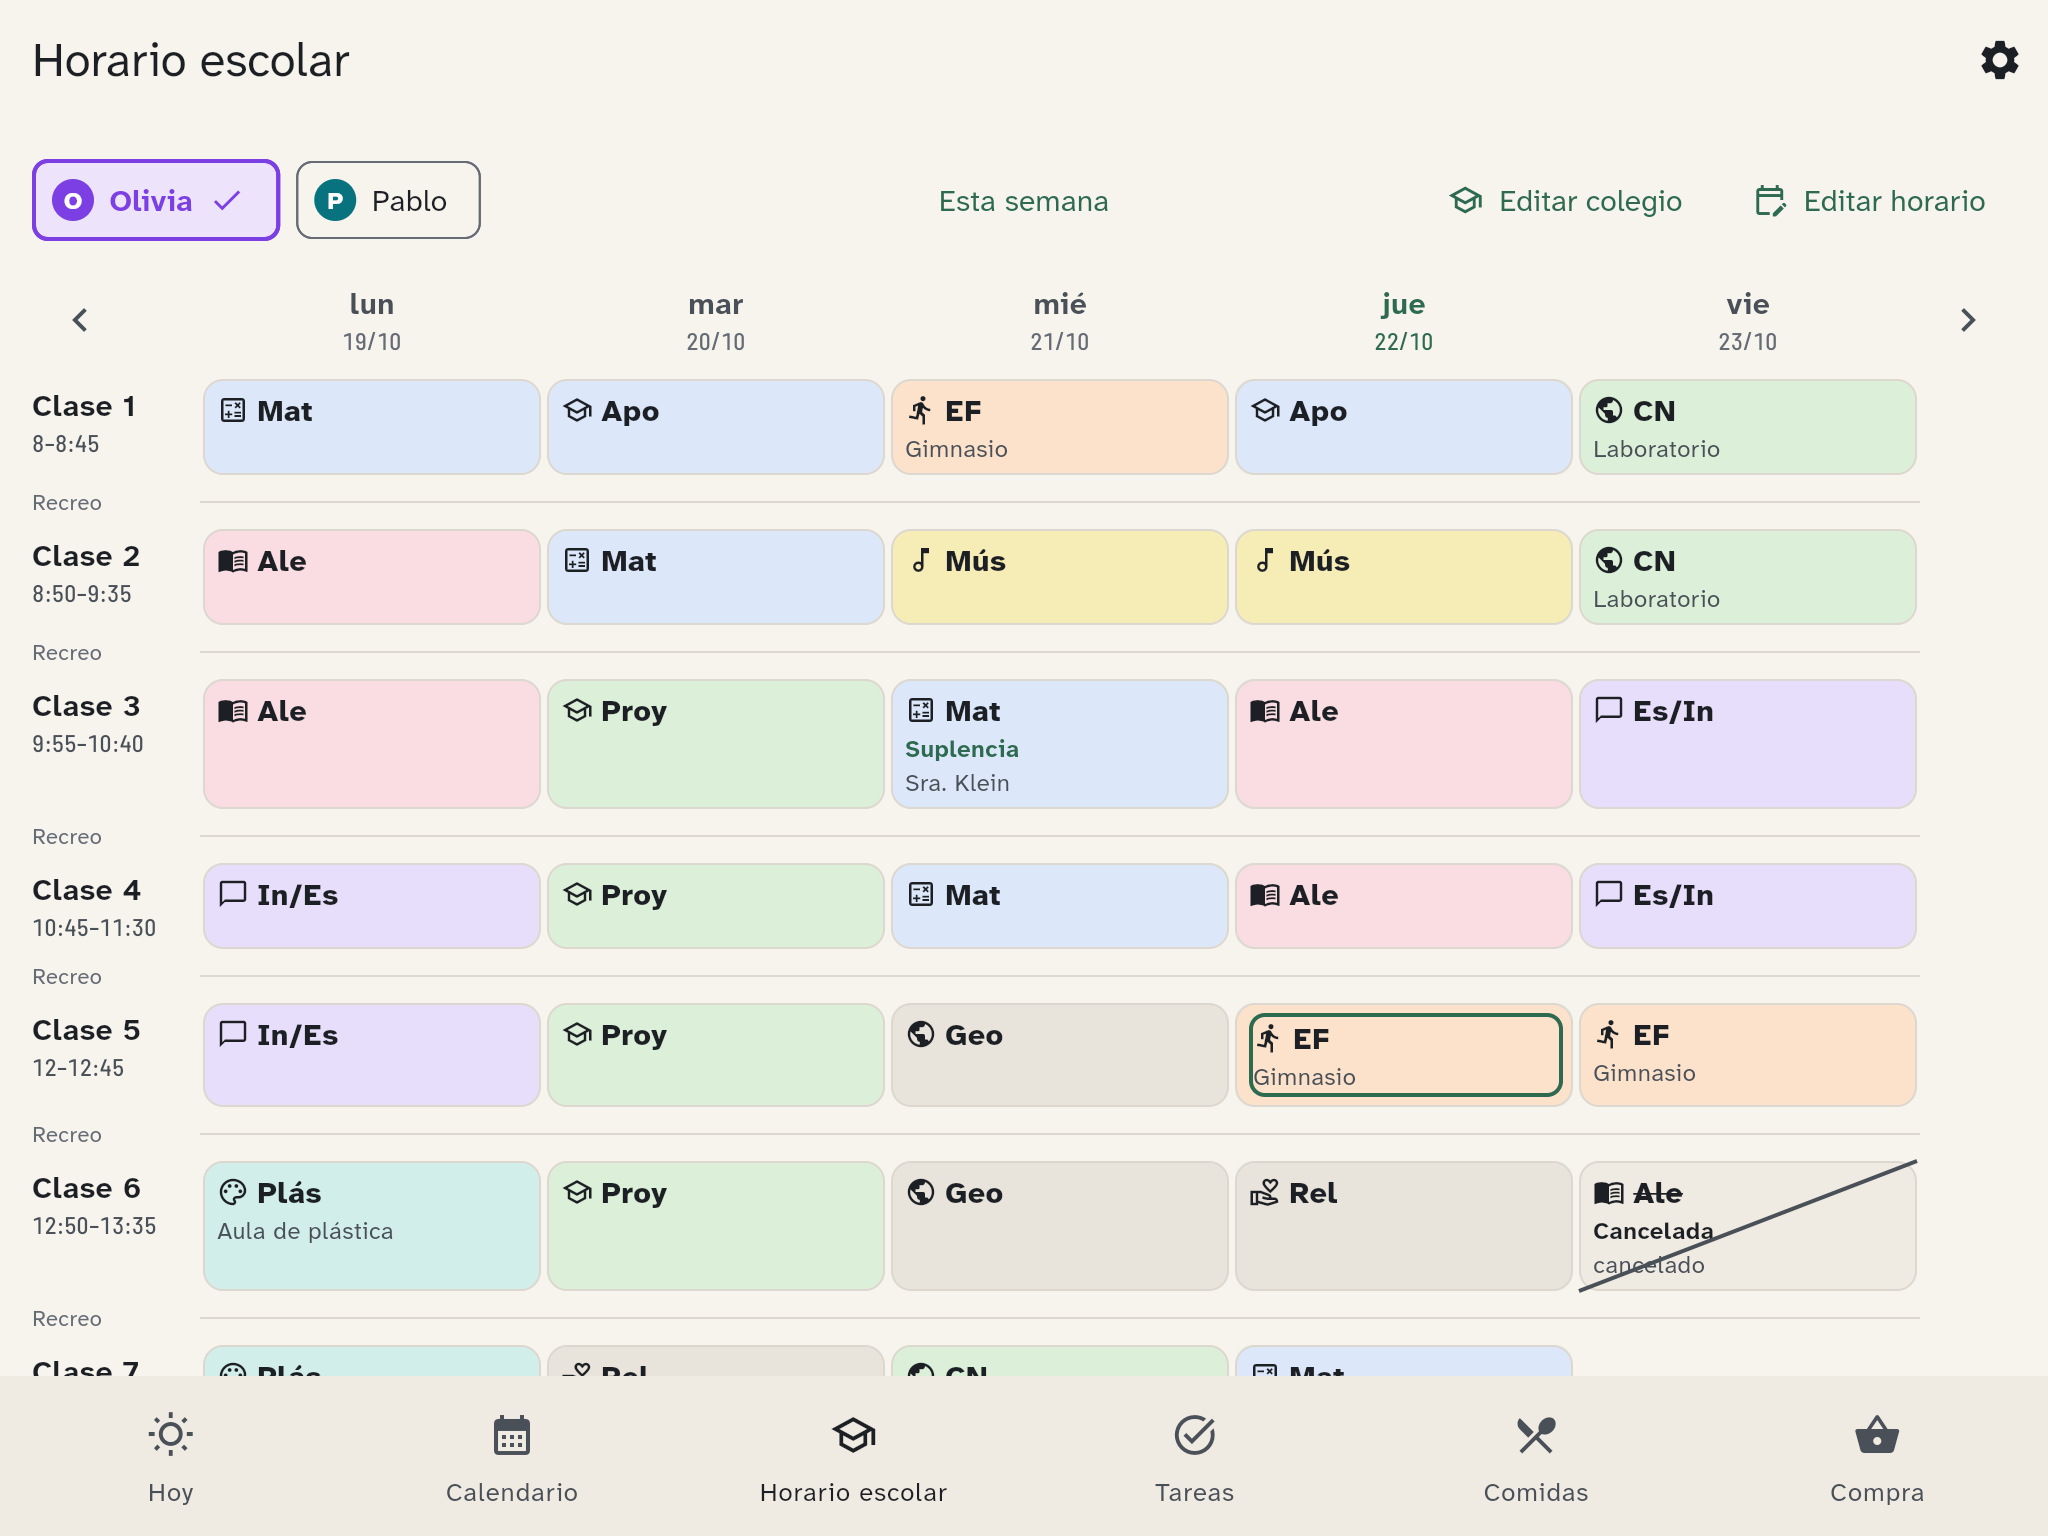This screenshot has height=1536, width=2048.
Task: Click Editar colegio button
Action: (x=1566, y=201)
